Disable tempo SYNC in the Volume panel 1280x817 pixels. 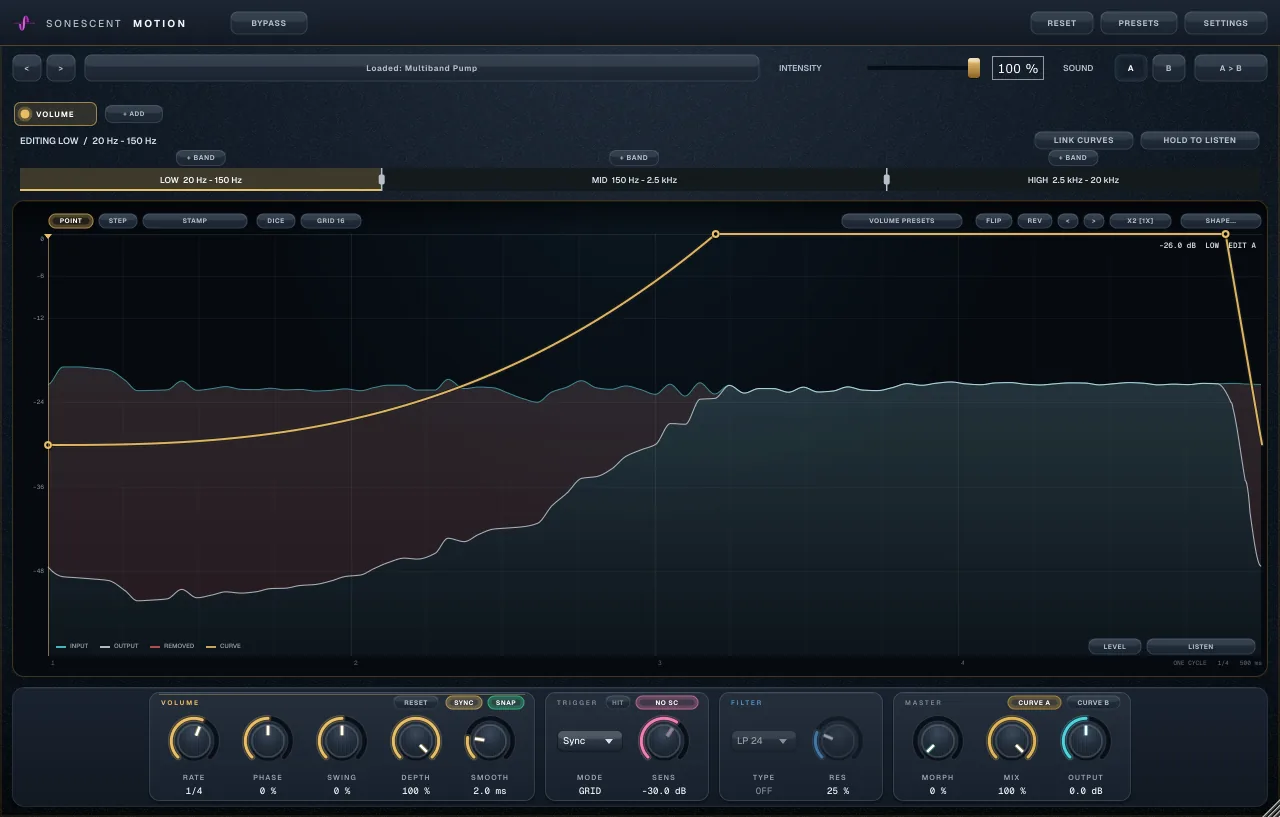464,703
